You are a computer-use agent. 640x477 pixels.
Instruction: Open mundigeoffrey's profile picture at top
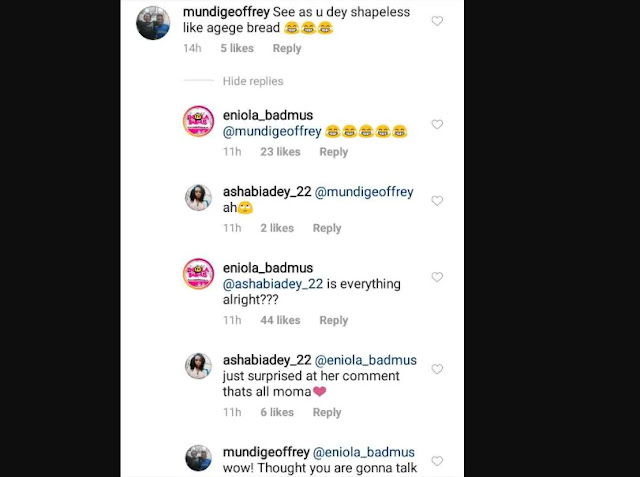(x=153, y=23)
